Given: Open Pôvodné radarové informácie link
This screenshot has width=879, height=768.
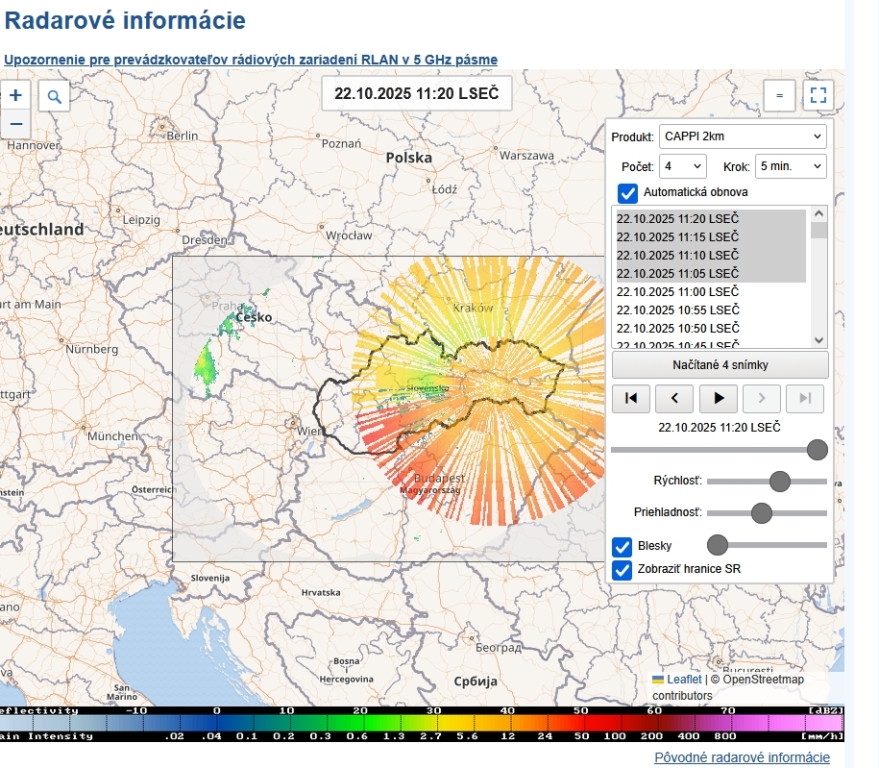Looking at the screenshot, I should tap(742, 757).
